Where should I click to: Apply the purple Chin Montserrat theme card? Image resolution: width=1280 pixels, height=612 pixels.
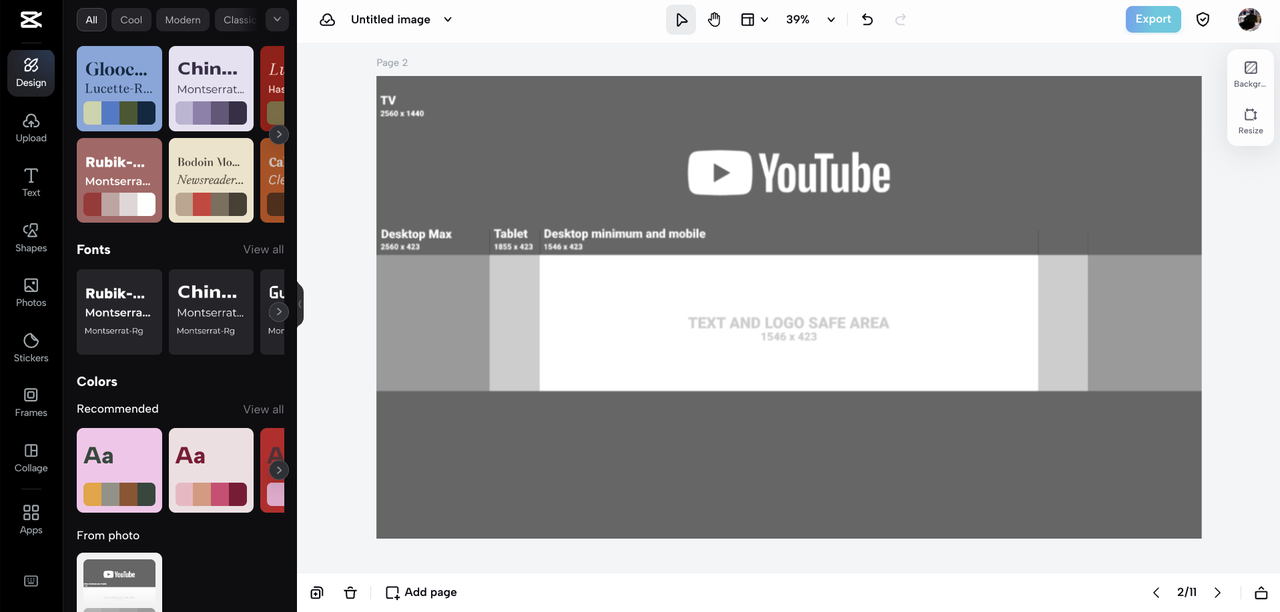coord(211,88)
